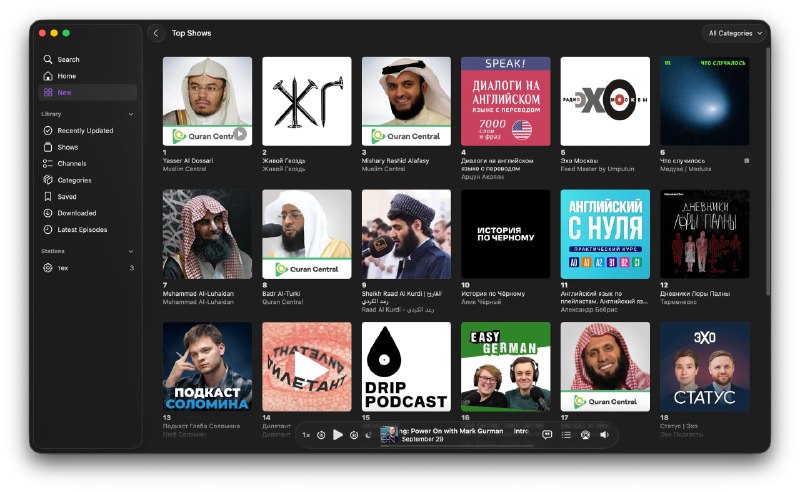Click the Top Shows heading
800x492 pixels.
[191, 33]
